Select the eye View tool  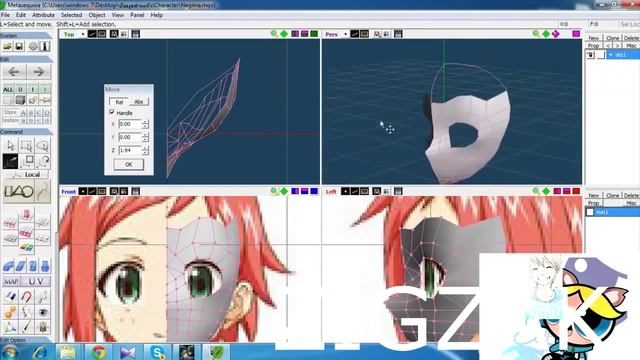(42, 312)
